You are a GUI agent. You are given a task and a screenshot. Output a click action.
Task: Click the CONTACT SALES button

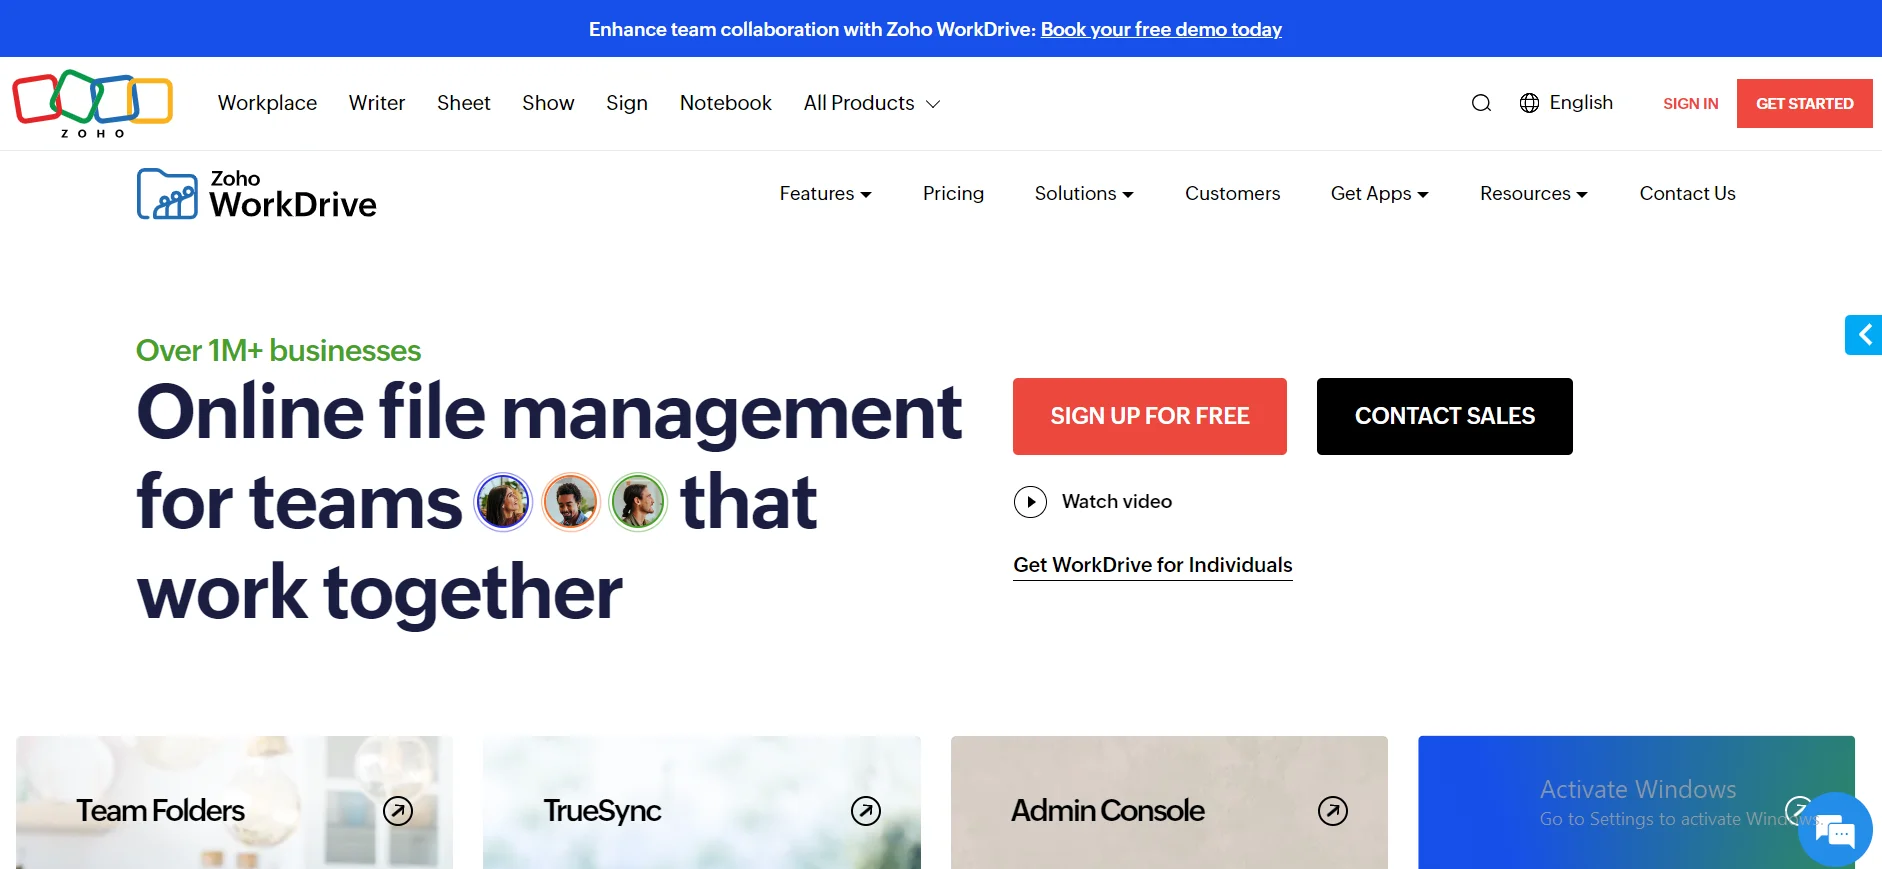click(x=1445, y=416)
